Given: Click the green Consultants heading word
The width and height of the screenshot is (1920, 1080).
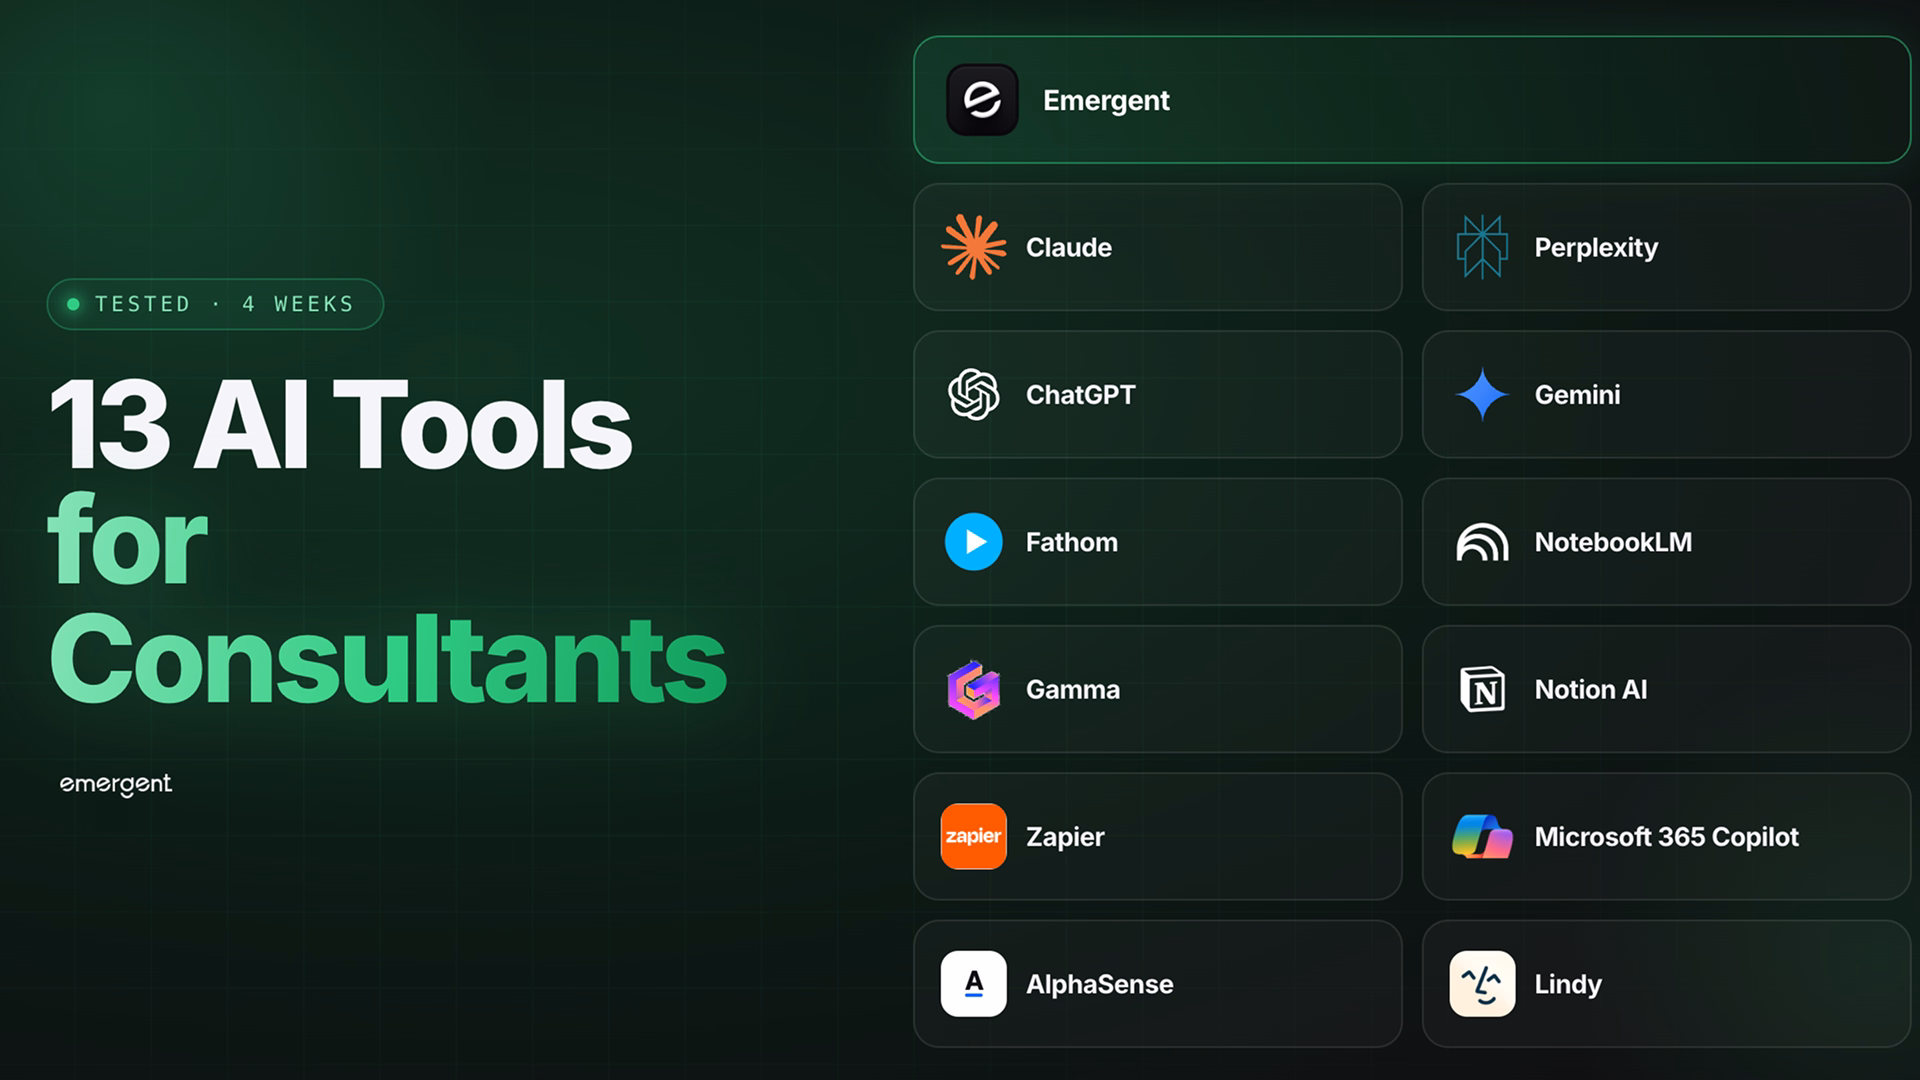Looking at the screenshot, I should click(388, 660).
